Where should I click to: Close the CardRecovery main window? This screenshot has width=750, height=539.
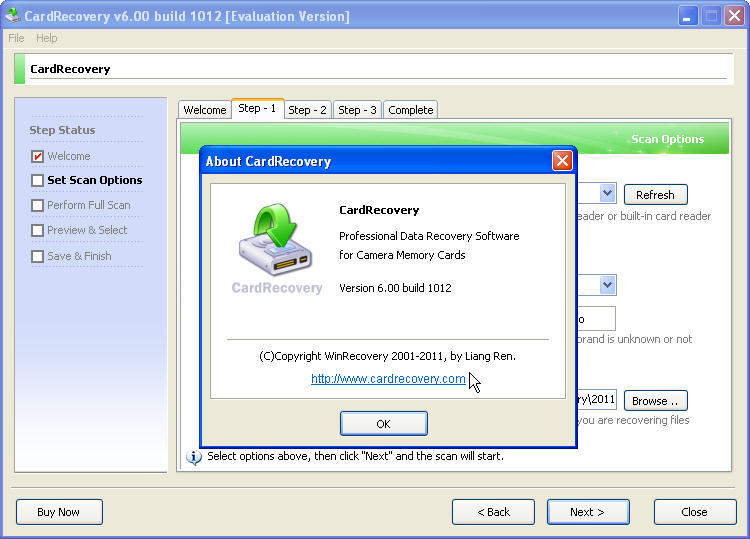pyautogui.click(x=734, y=16)
